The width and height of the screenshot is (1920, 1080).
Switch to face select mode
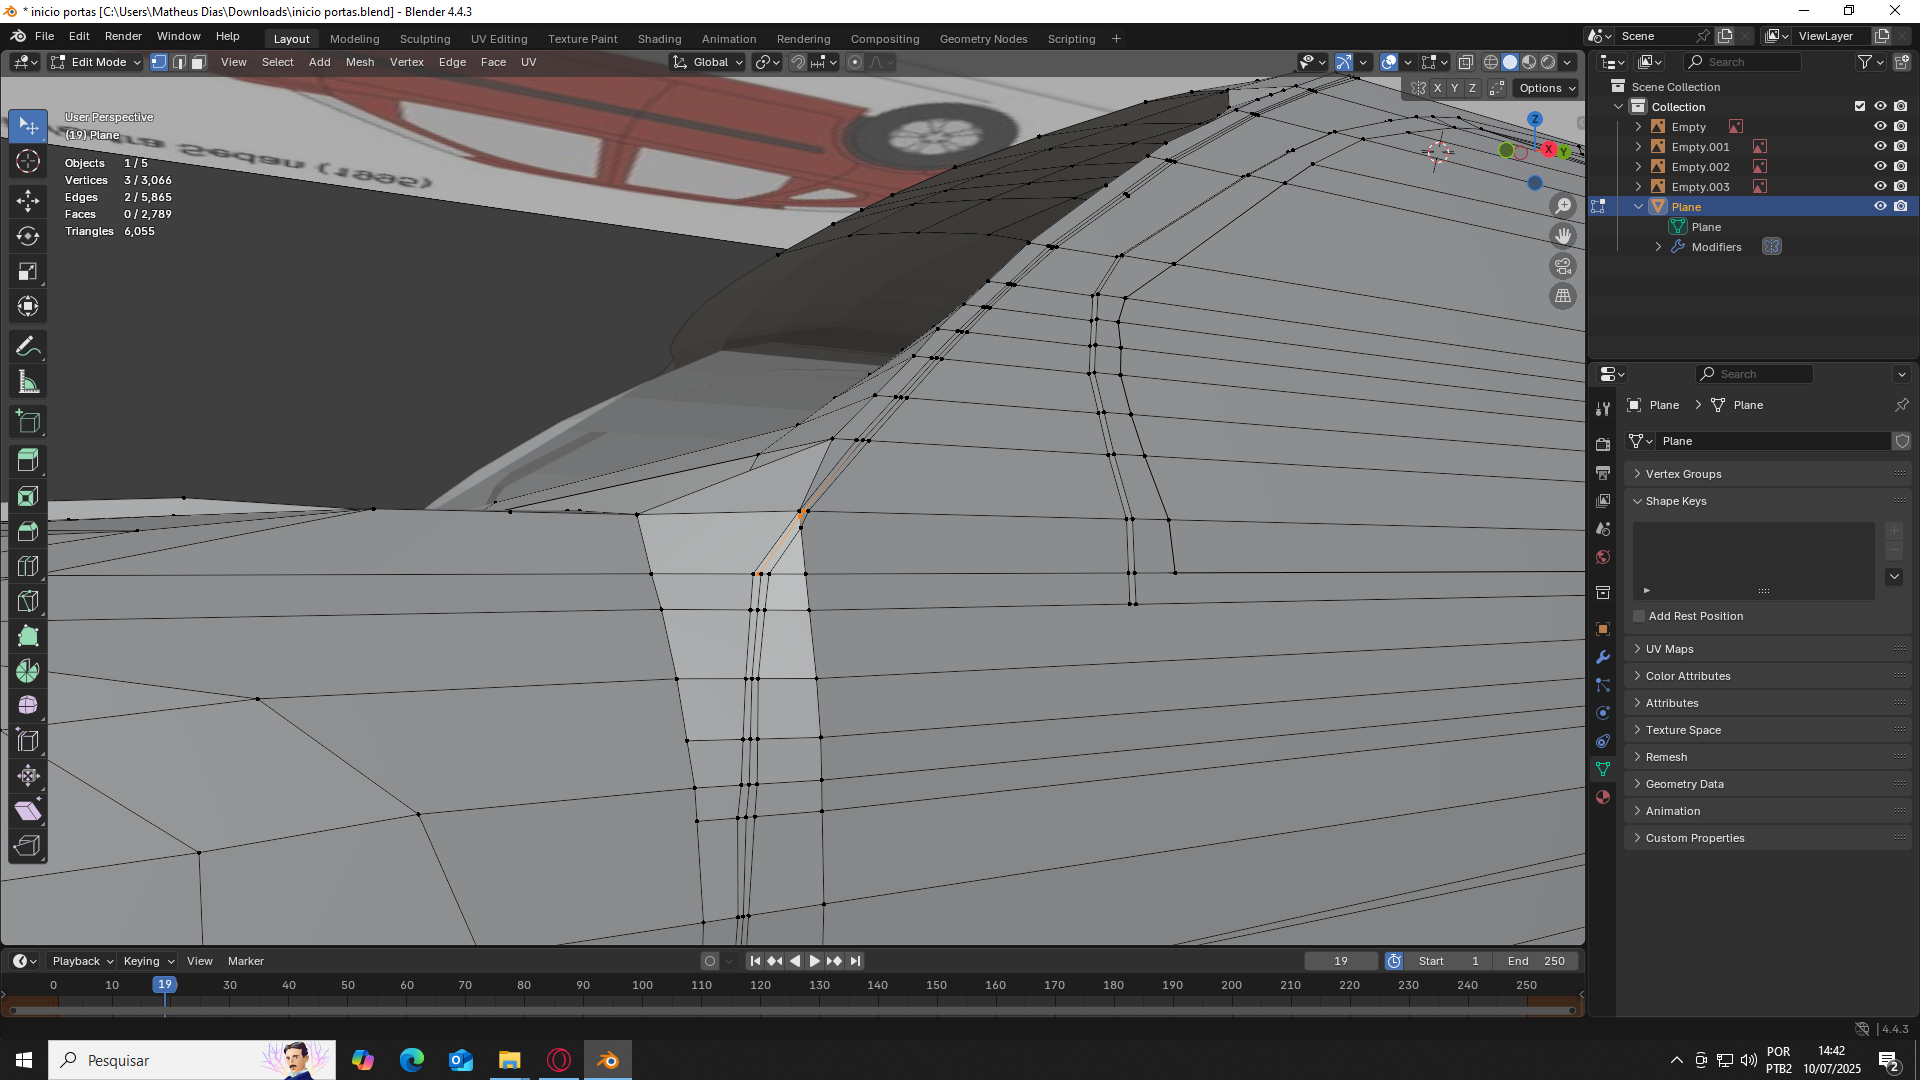click(198, 62)
